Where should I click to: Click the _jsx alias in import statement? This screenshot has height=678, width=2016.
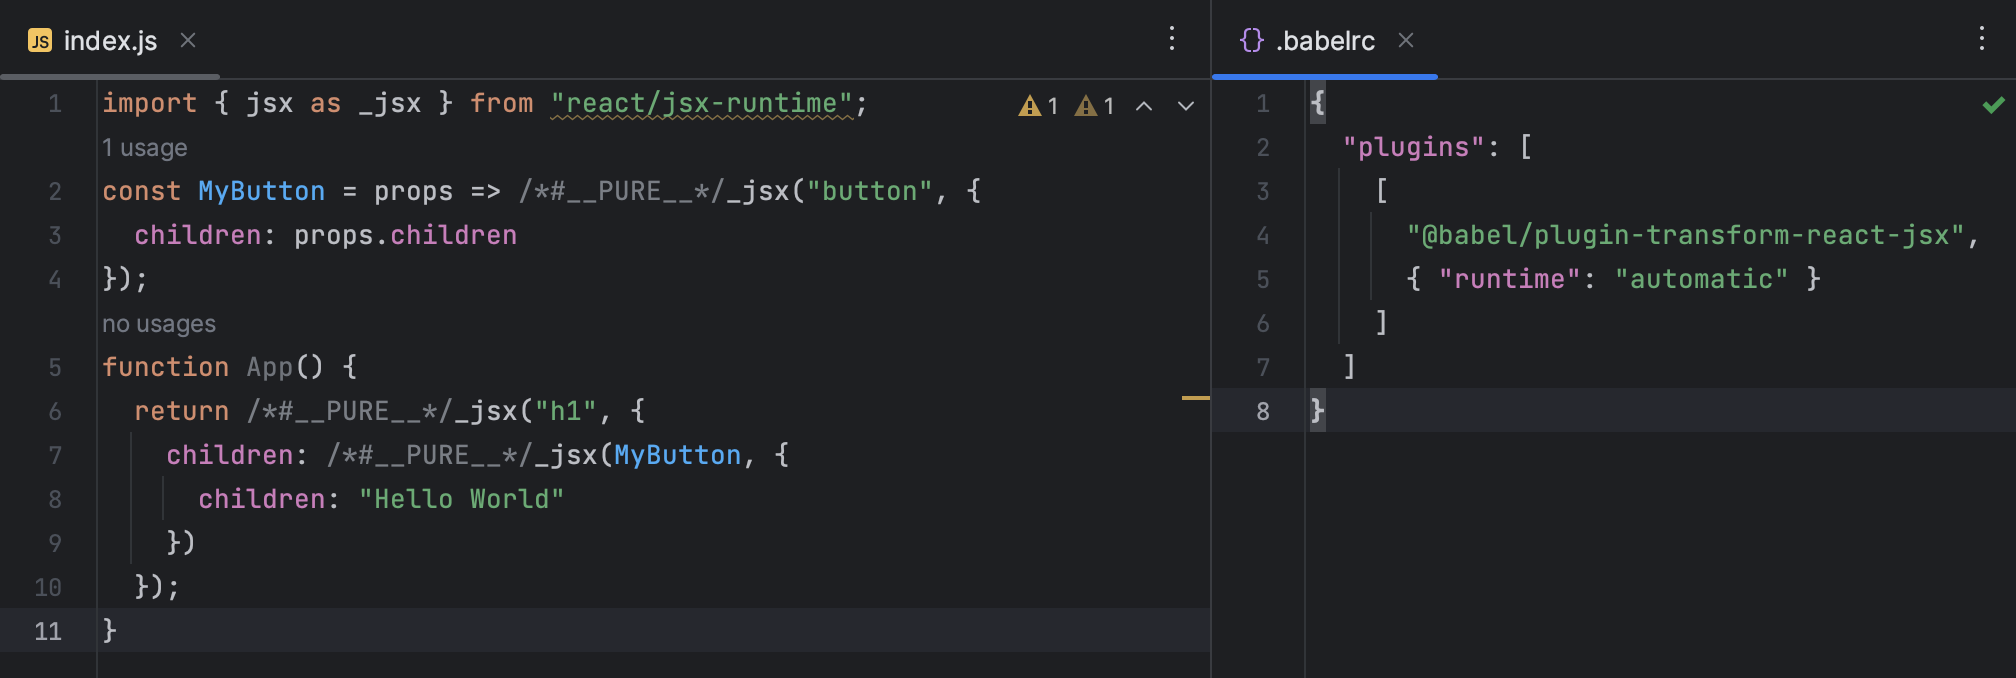point(390,103)
